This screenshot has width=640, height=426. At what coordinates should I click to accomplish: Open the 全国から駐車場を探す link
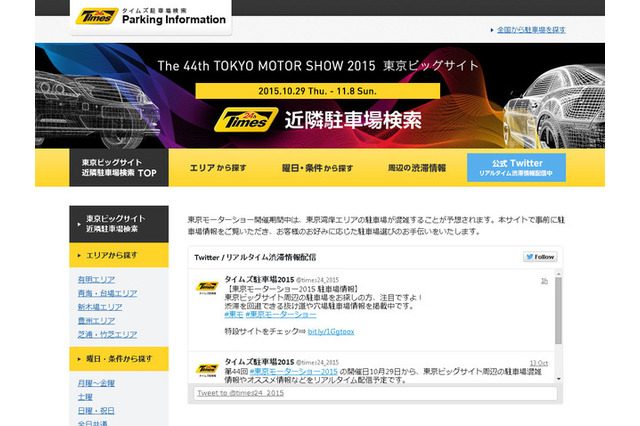click(531, 30)
